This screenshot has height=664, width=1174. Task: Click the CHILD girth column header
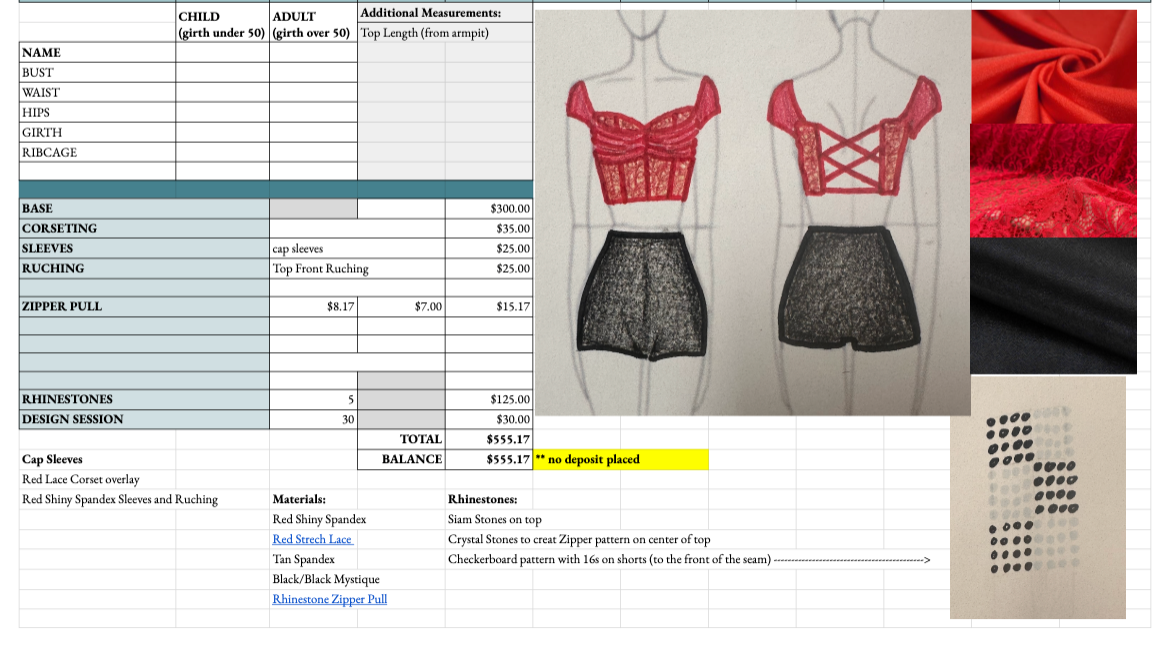220,23
